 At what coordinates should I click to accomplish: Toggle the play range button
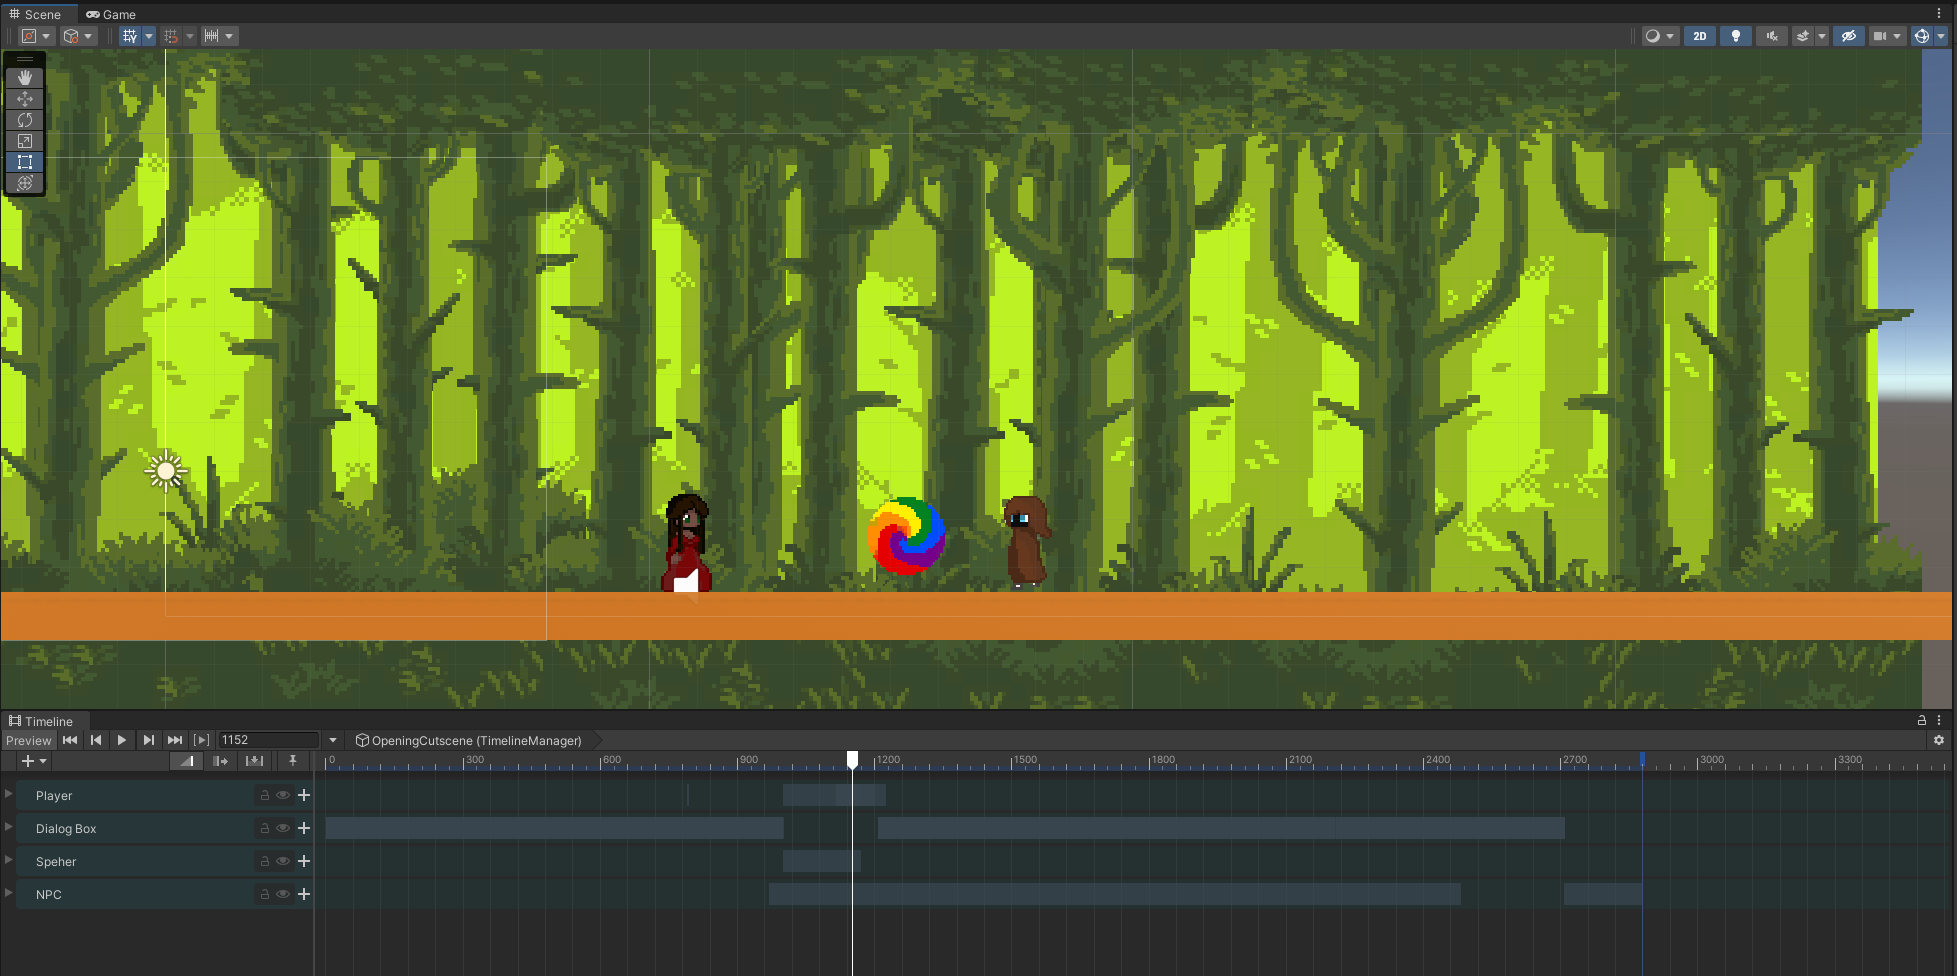pos(202,740)
